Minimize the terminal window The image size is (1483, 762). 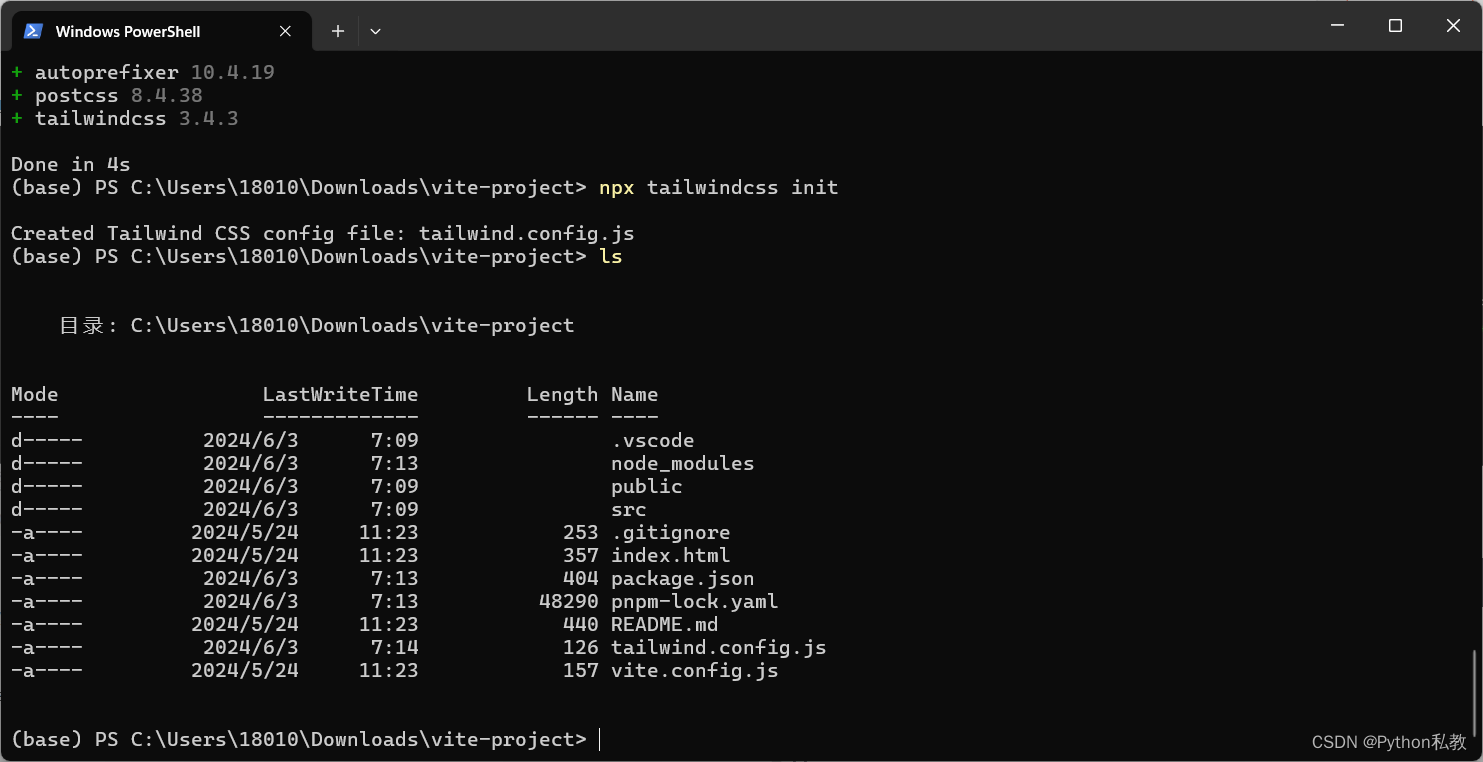[1337, 26]
